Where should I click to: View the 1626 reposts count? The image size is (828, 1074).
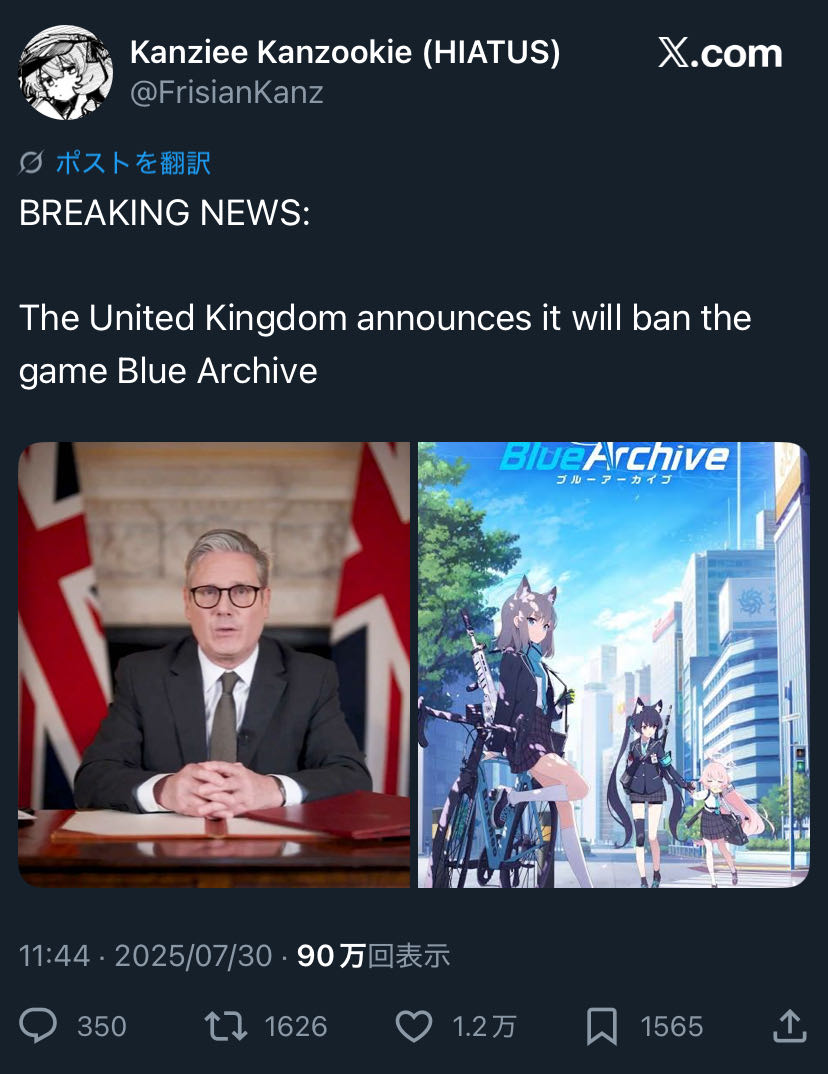(296, 1027)
